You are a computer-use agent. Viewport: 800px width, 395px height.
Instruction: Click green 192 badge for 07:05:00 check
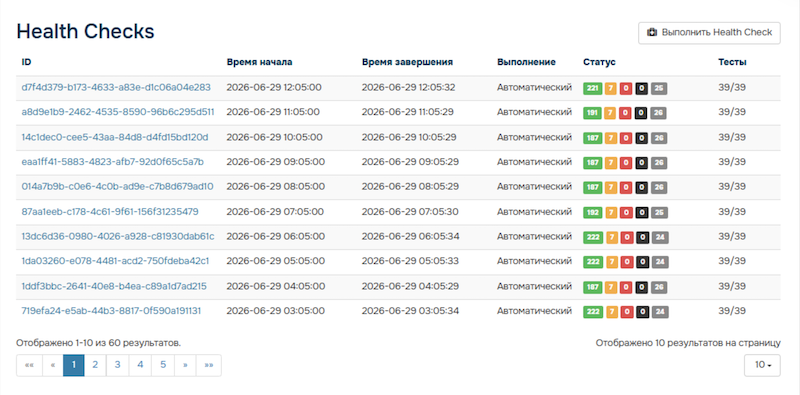click(592, 212)
